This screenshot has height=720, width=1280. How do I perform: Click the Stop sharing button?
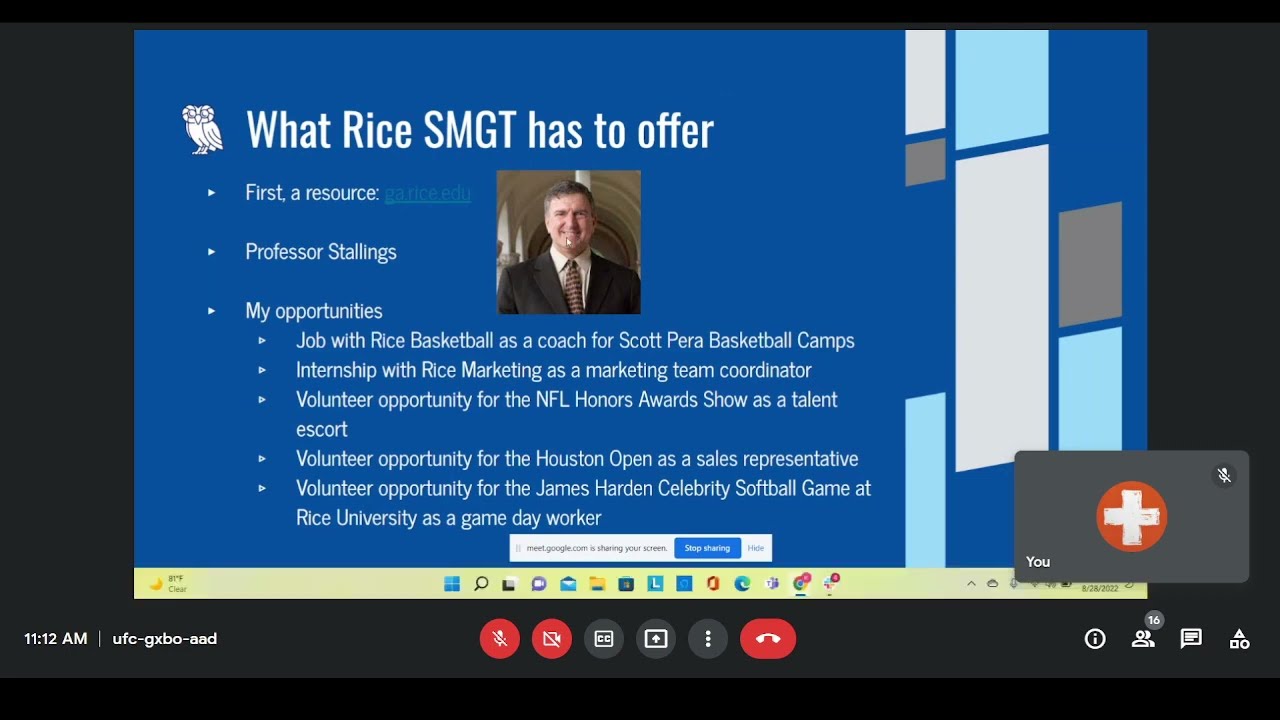point(707,548)
